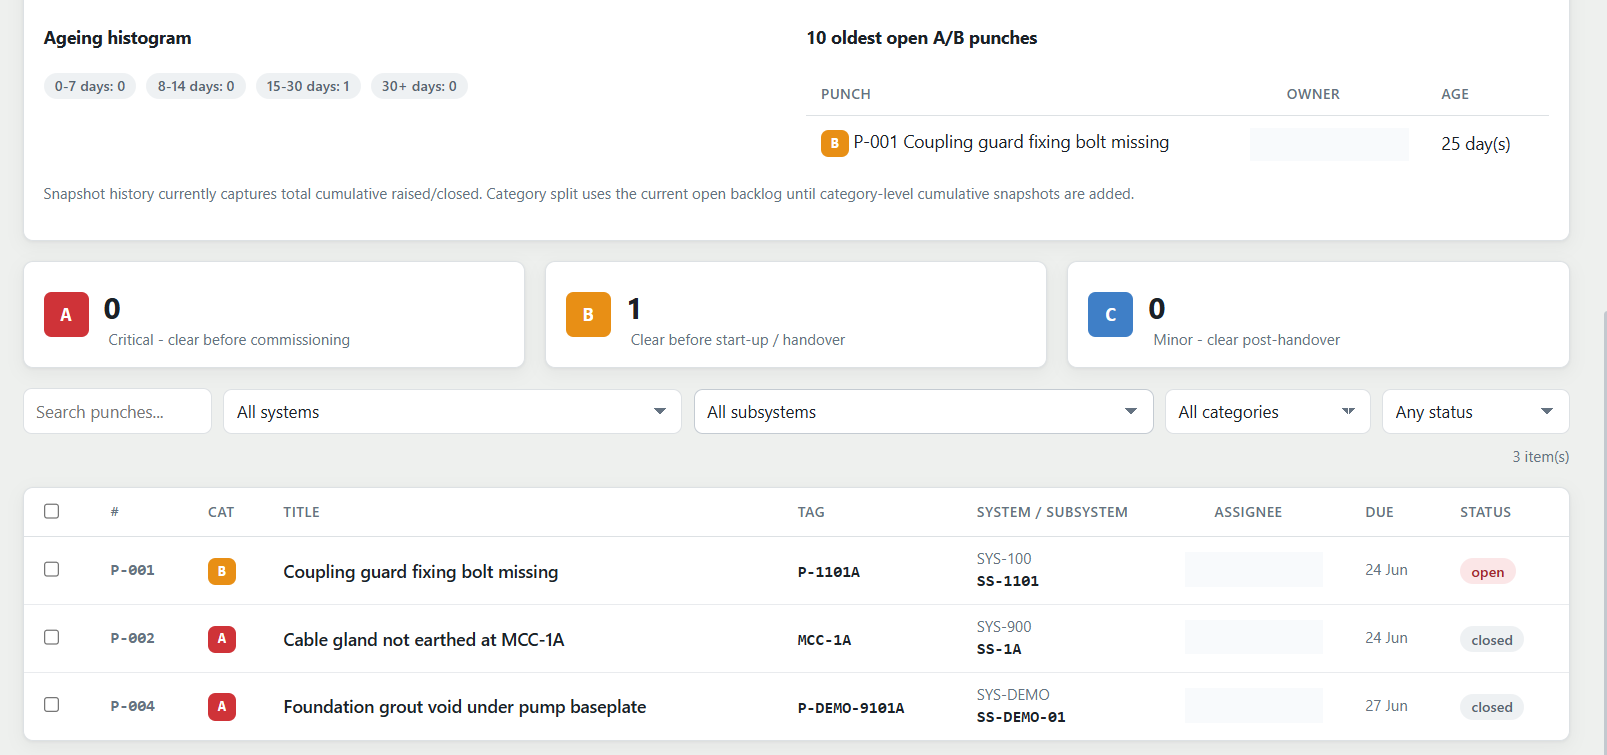Tick the checkbox for punch P-004
This screenshot has width=1607, height=755.
pyautogui.click(x=52, y=705)
